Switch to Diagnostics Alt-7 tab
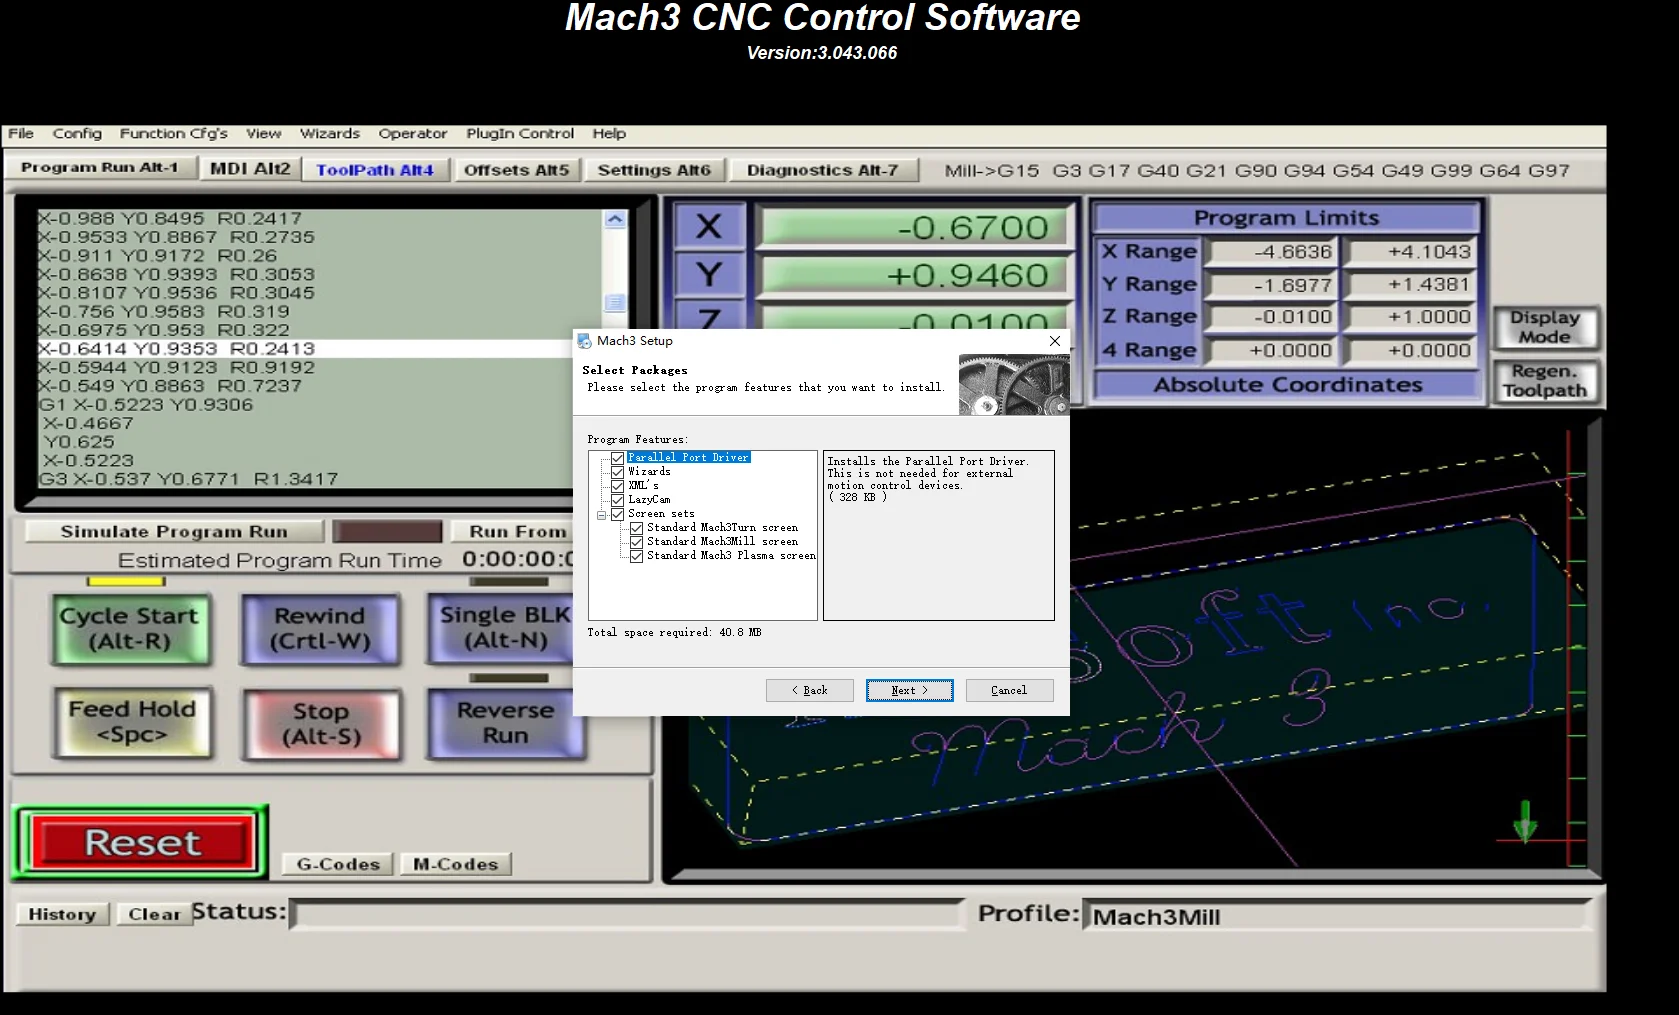Image resolution: width=1679 pixels, height=1015 pixels. coord(822,170)
